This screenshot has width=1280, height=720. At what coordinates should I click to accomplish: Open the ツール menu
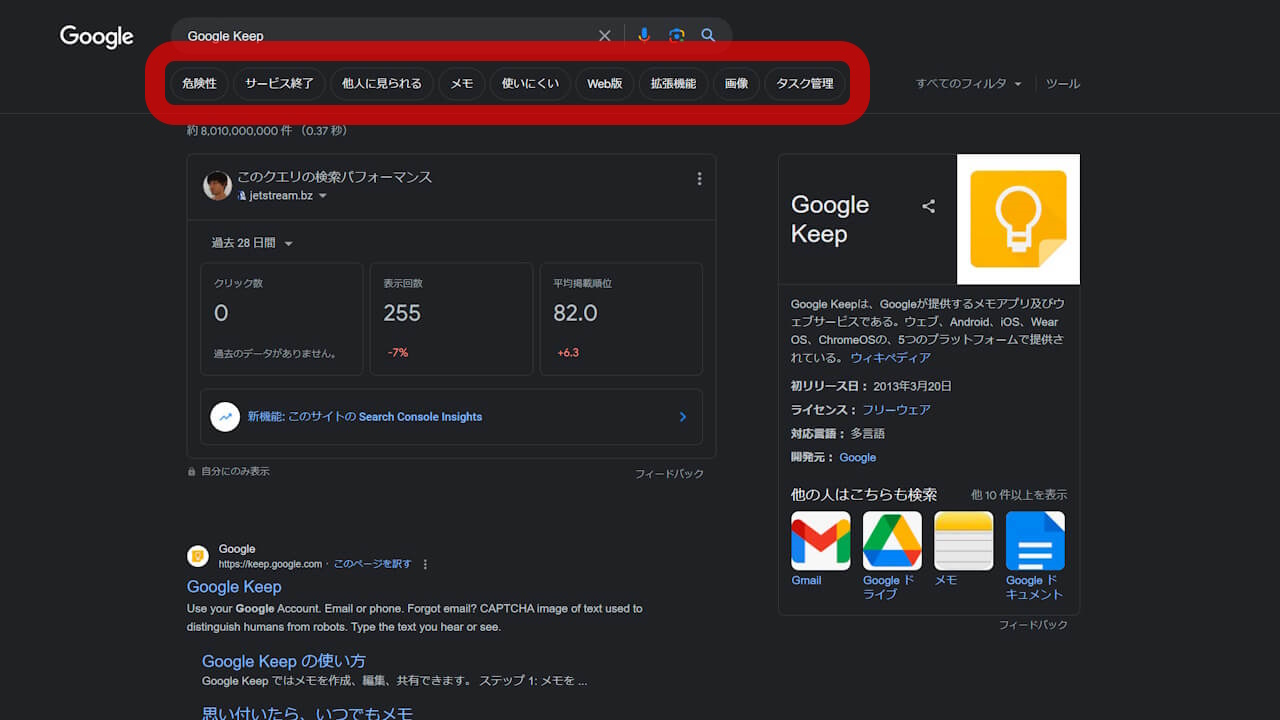pos(1062,84)
